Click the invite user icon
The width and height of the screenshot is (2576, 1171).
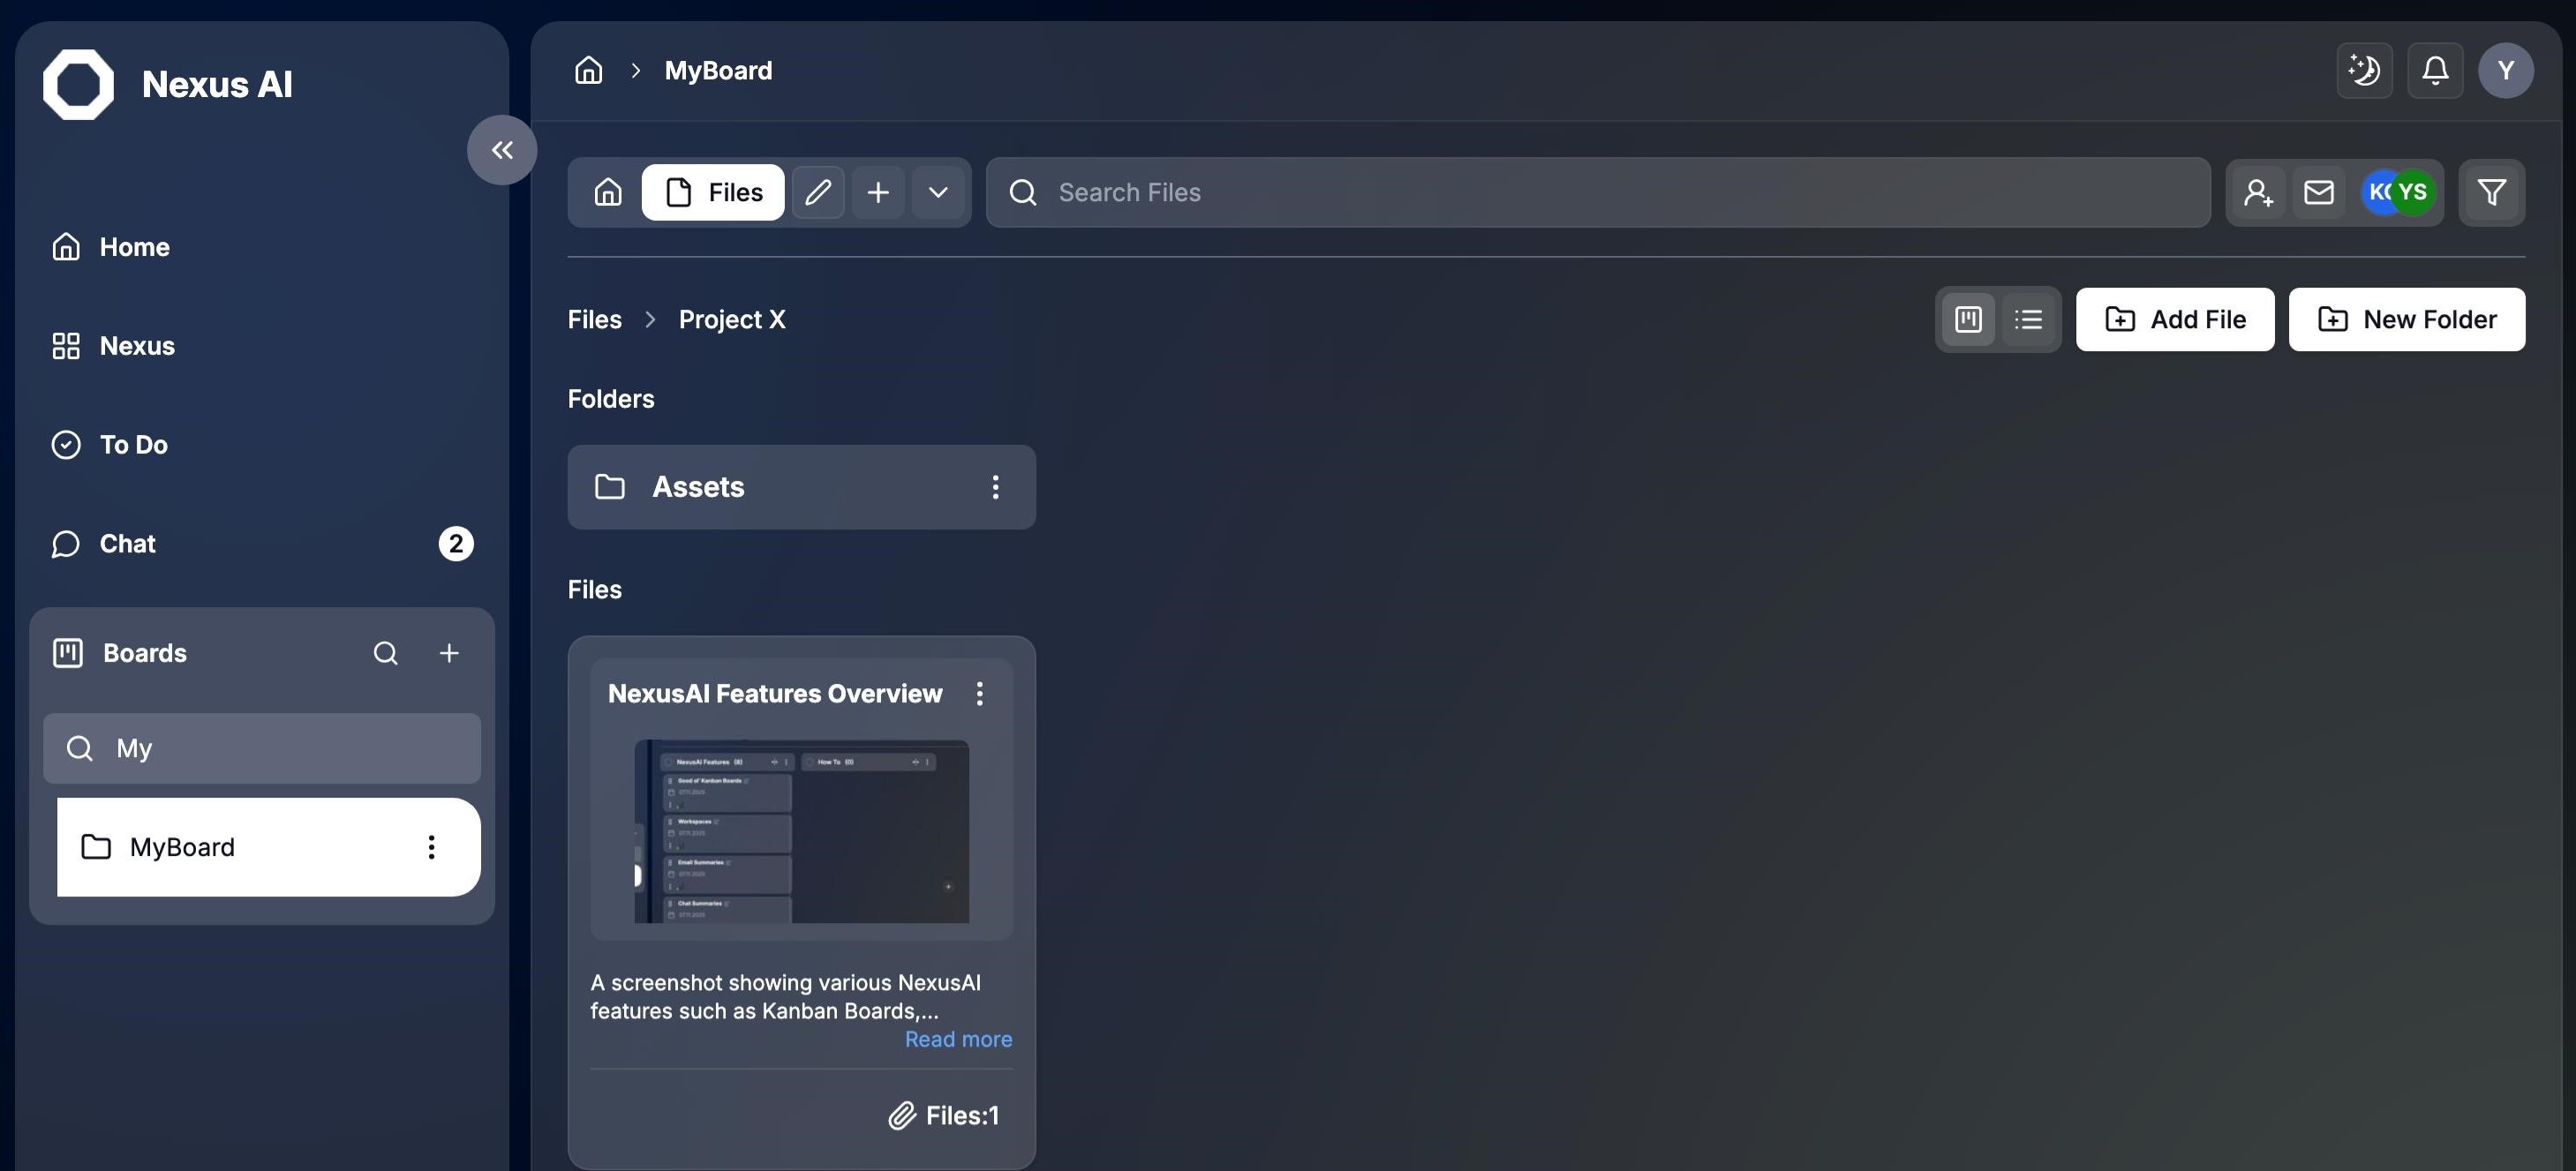2258,192
